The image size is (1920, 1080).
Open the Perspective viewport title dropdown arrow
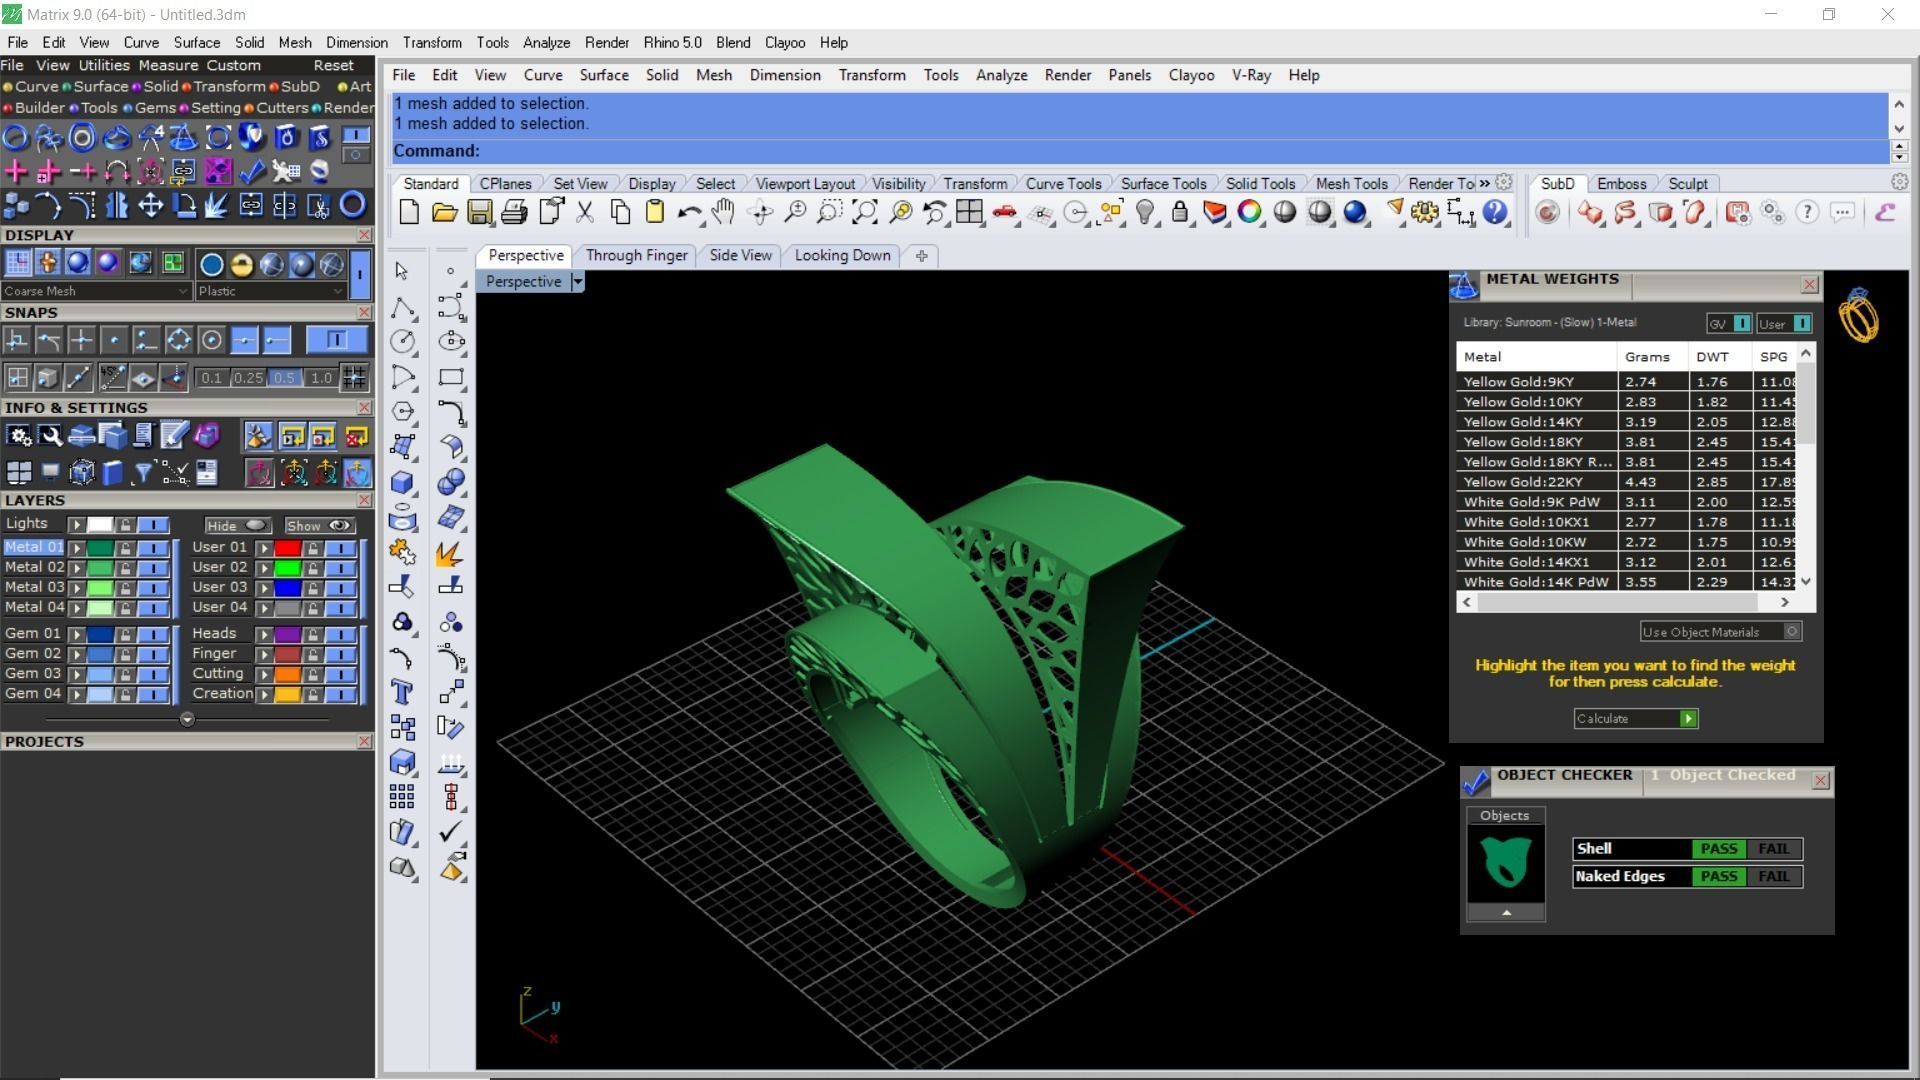[577, 282]
